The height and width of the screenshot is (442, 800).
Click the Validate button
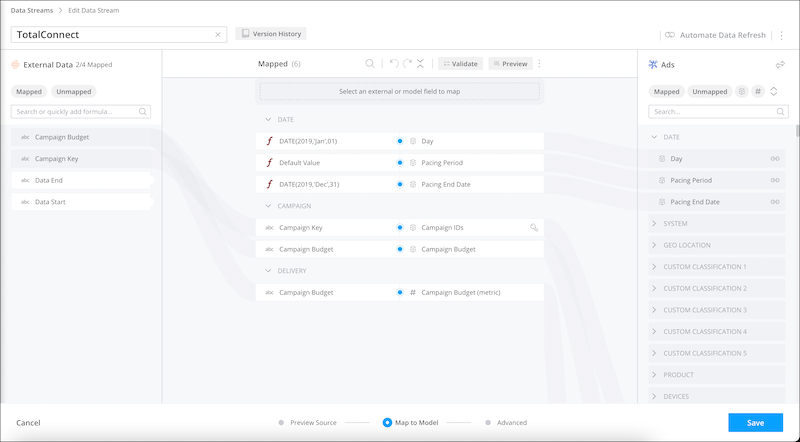(x=460, y=64)
